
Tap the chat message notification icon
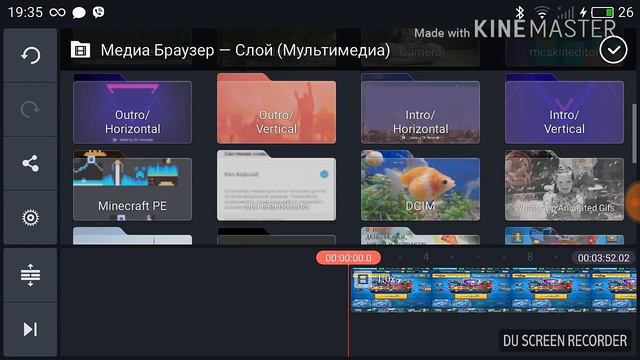(79, 13)
